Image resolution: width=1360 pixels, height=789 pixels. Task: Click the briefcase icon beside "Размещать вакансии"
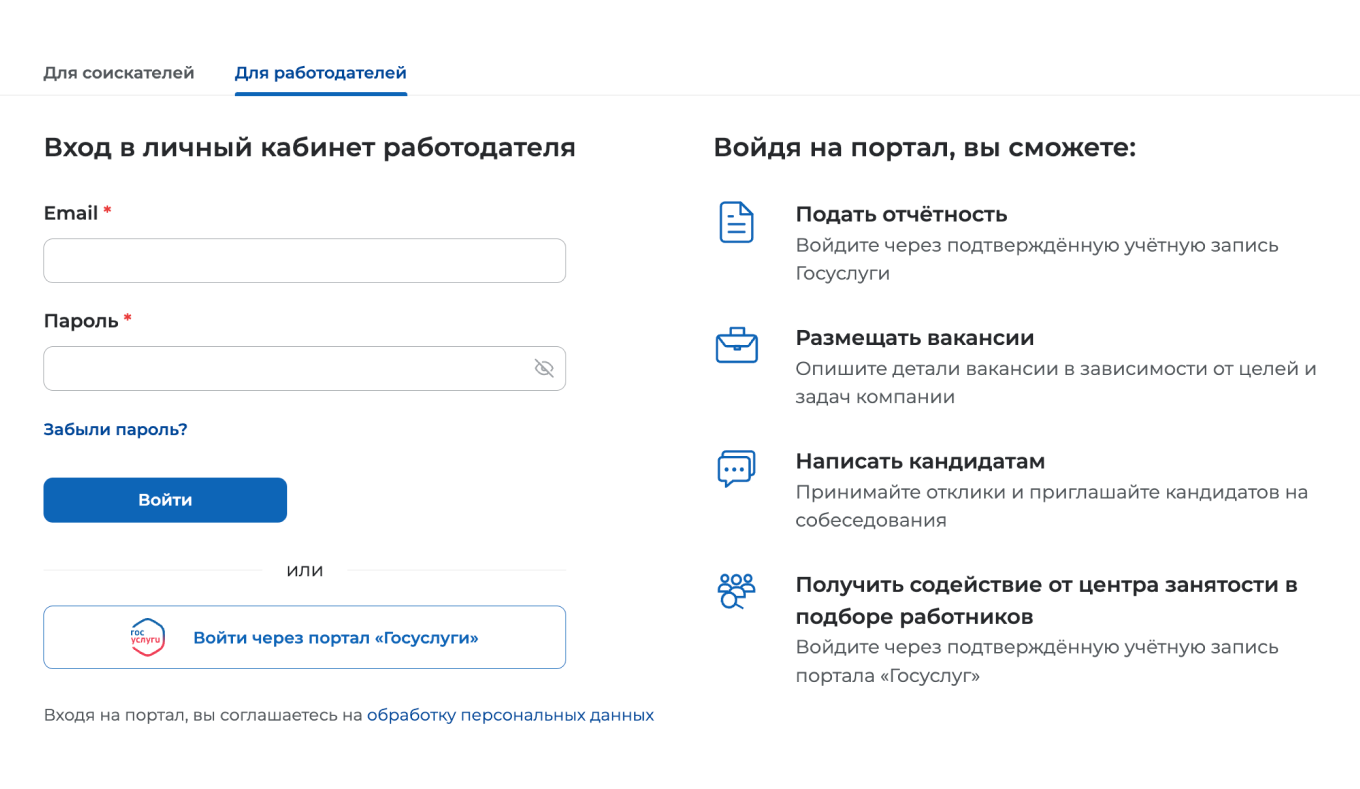point(737,346)
